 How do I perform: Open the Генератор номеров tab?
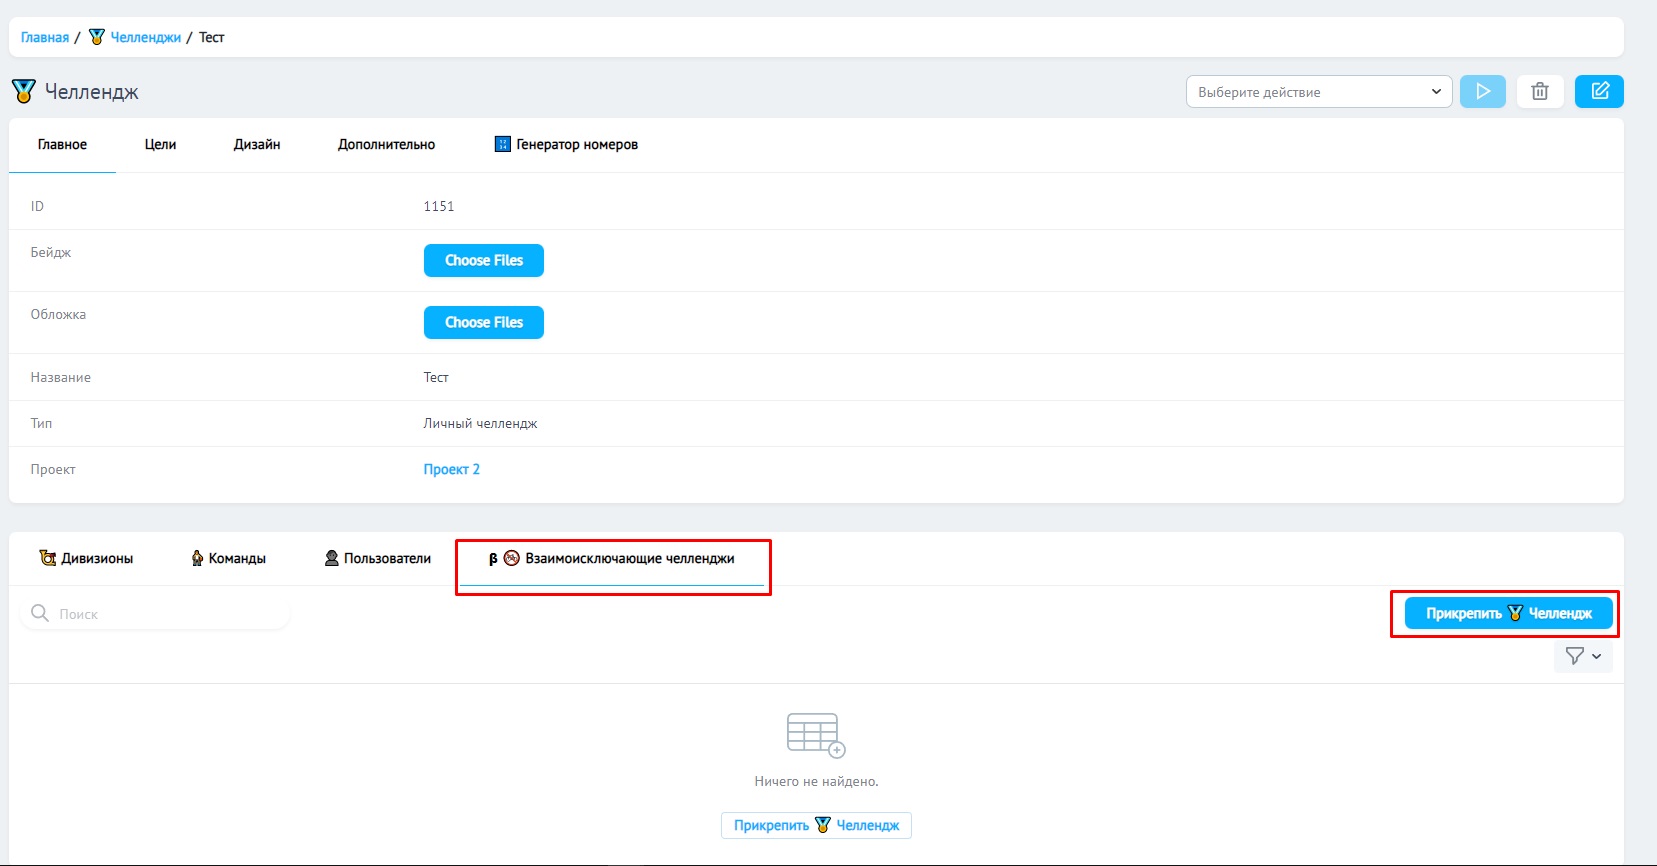[567, 145]
